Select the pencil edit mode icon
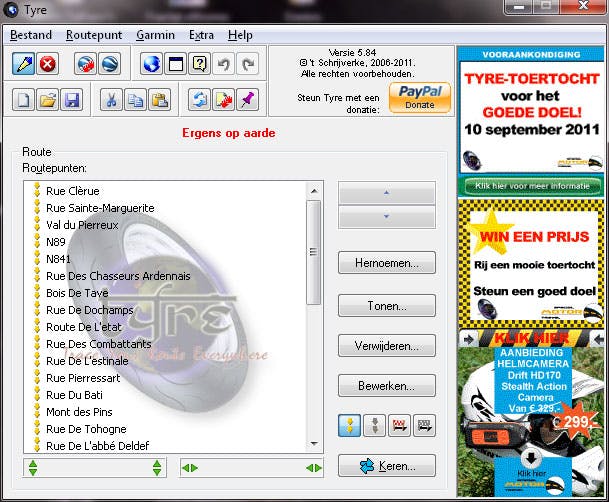Screen dimensions: 609x502 (x=23, y=64)
